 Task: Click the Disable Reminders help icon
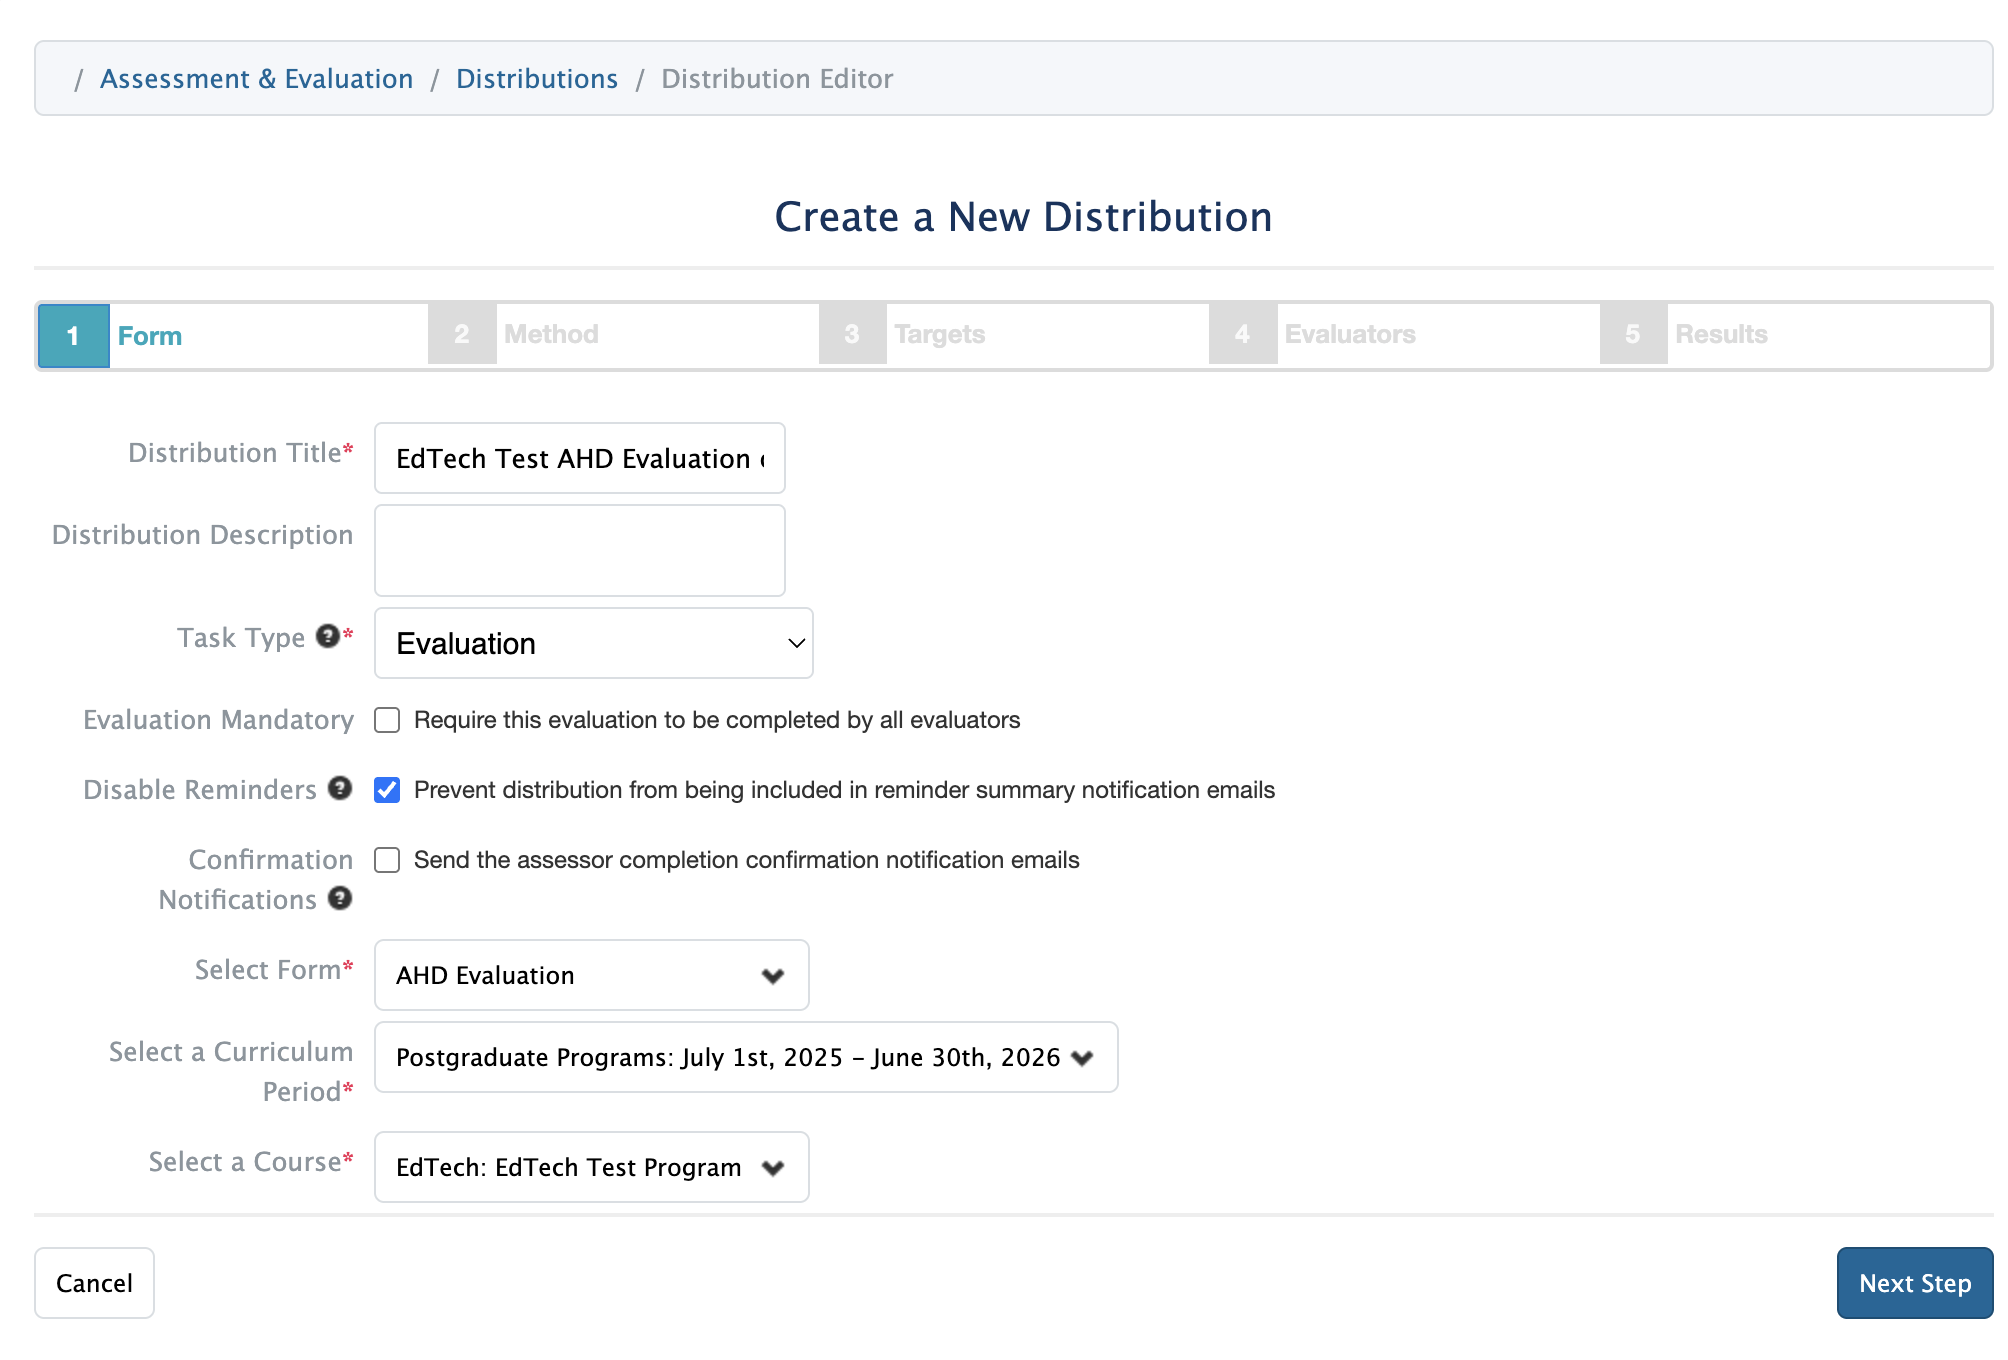click(340, 788)
